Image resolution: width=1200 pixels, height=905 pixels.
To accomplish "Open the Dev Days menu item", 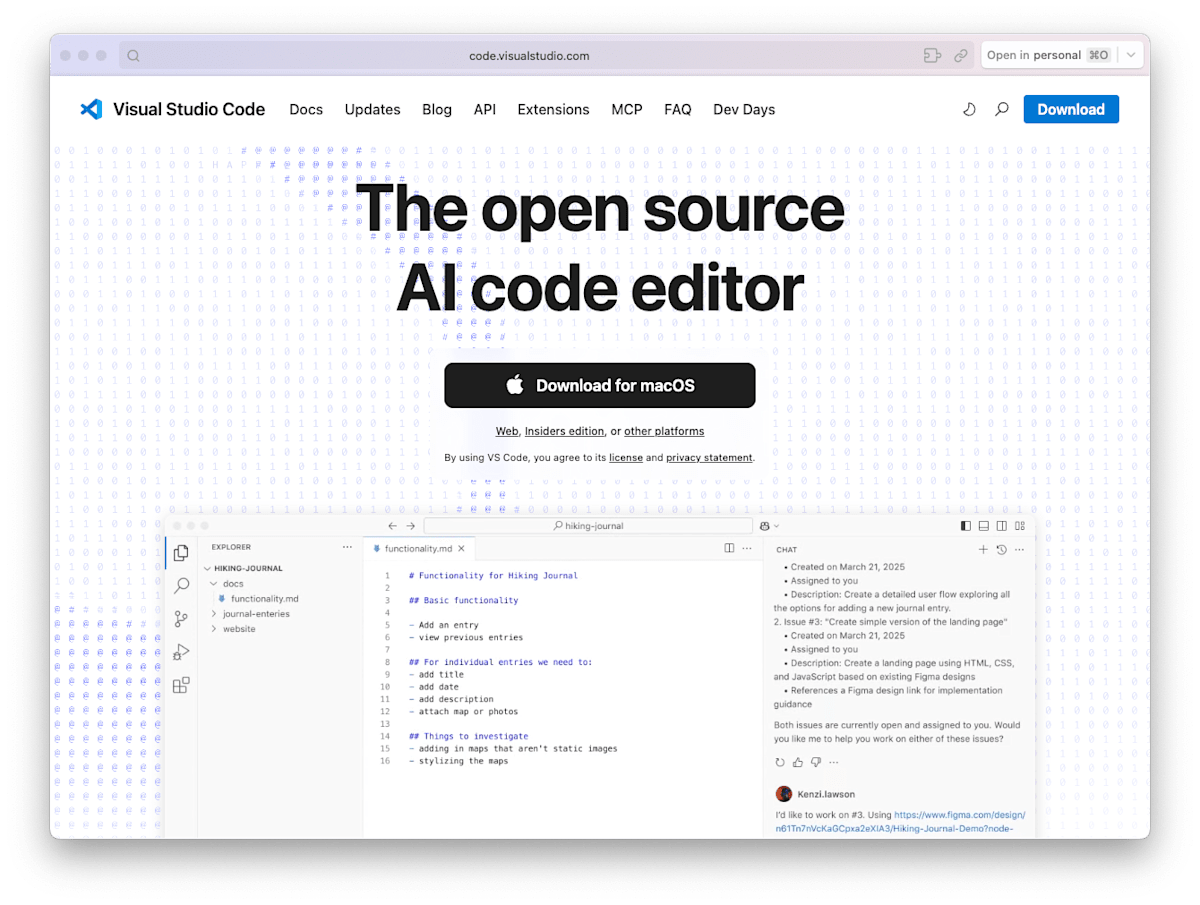I will click(x=744, y=110).
